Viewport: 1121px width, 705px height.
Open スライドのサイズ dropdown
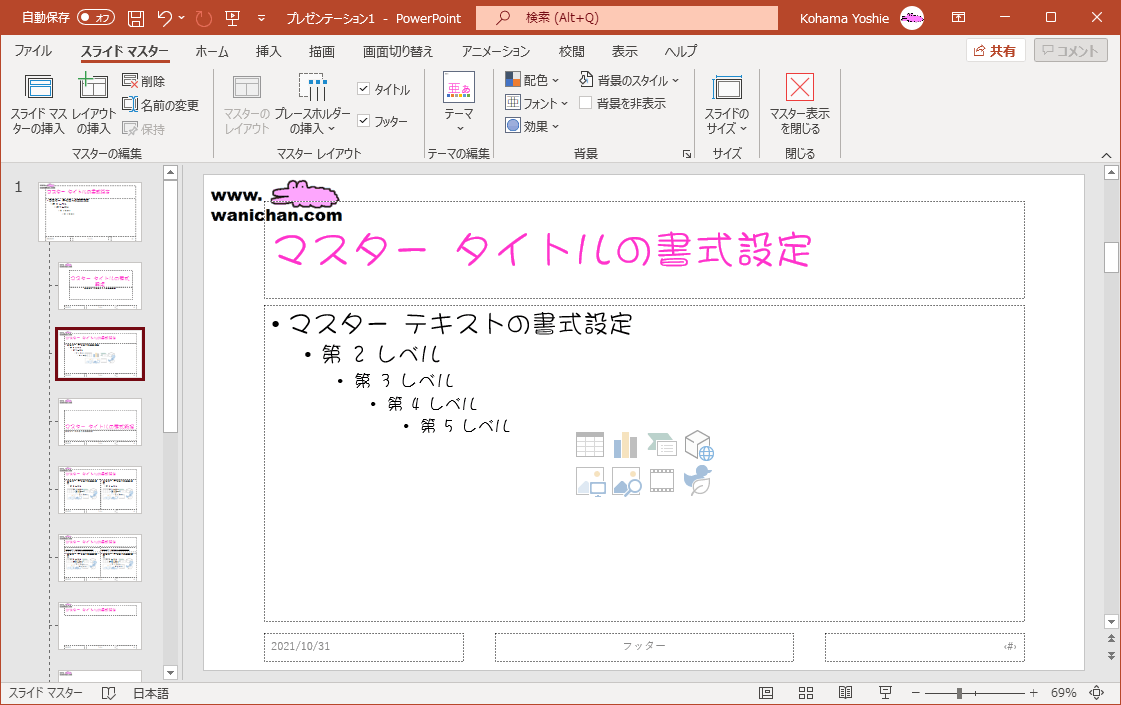[x=727, y=104]
